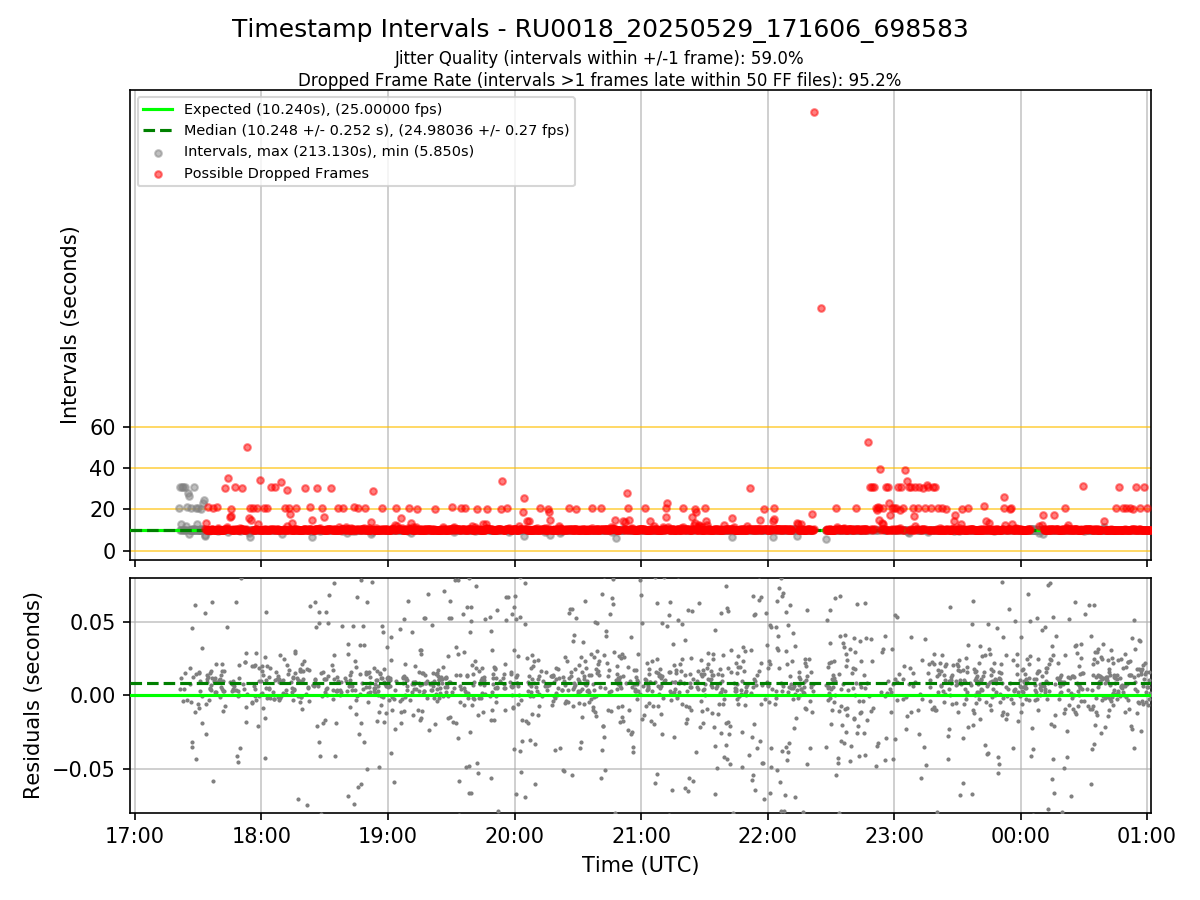The image size is (1200, 900).
Task: Select the x-axis tick label '20:00'
Action: (x=514, y=834)
